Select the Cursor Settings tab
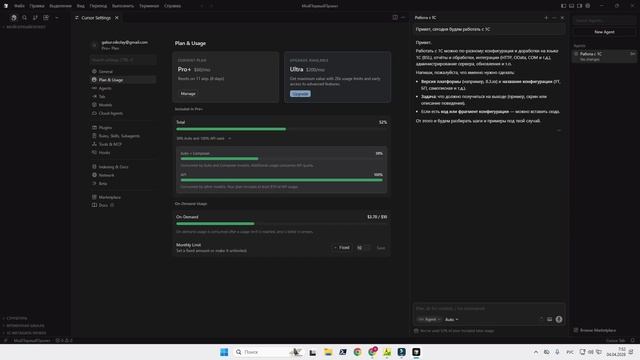 coord(96,18)
